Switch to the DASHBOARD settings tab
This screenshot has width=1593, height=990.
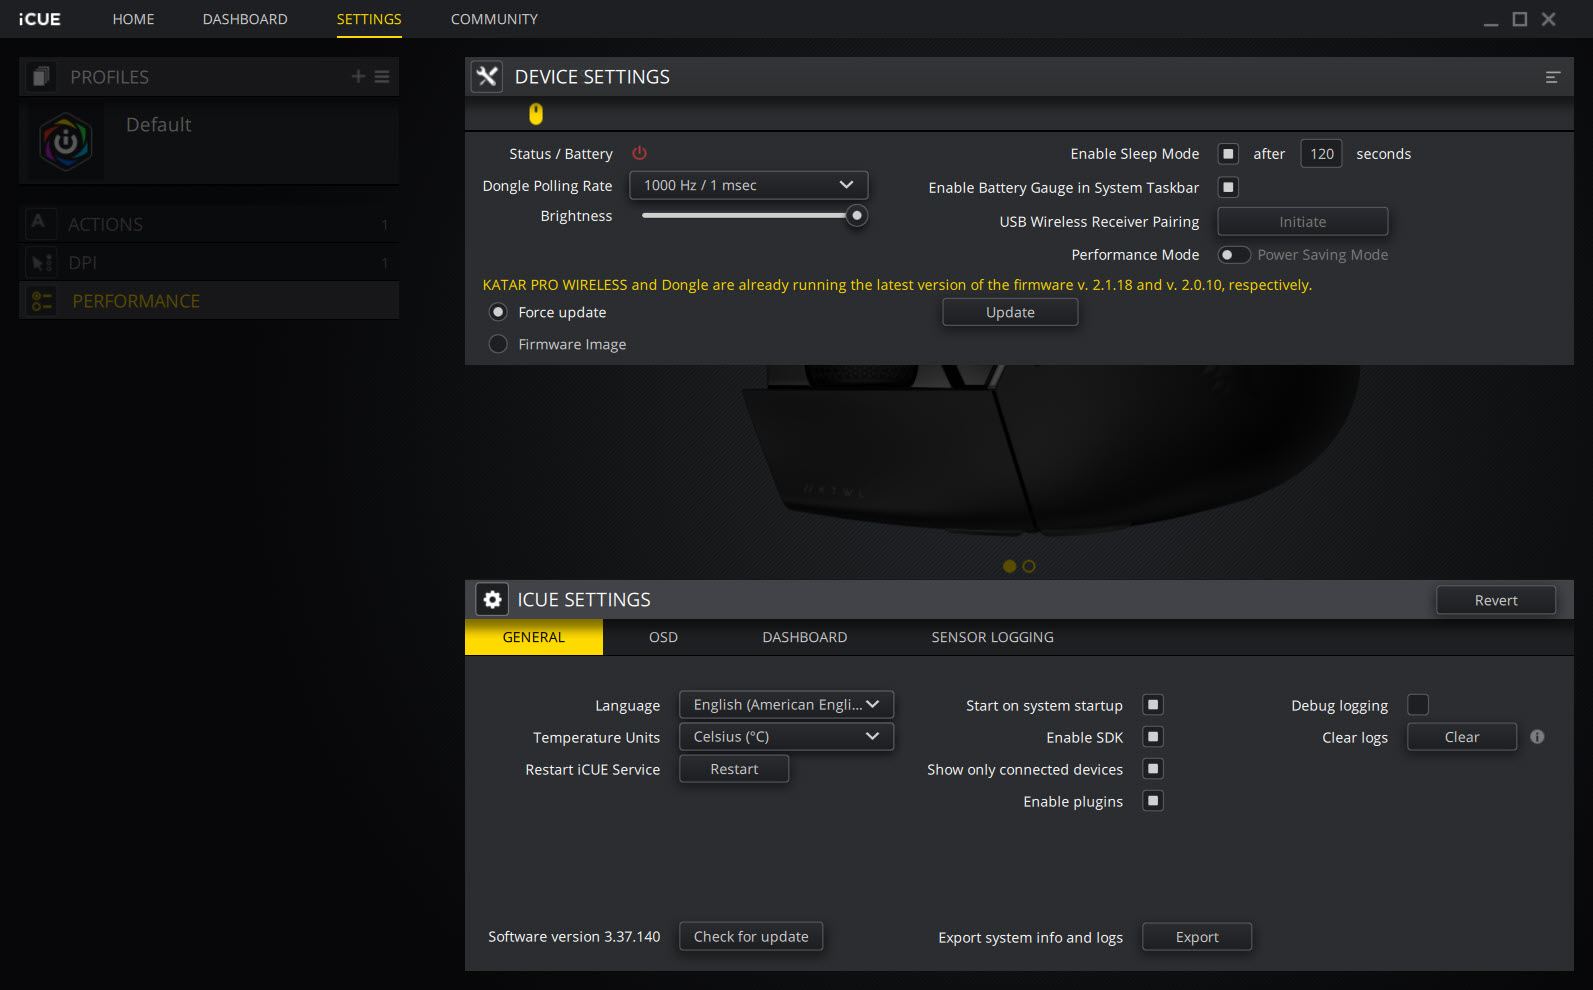(805, 637)
